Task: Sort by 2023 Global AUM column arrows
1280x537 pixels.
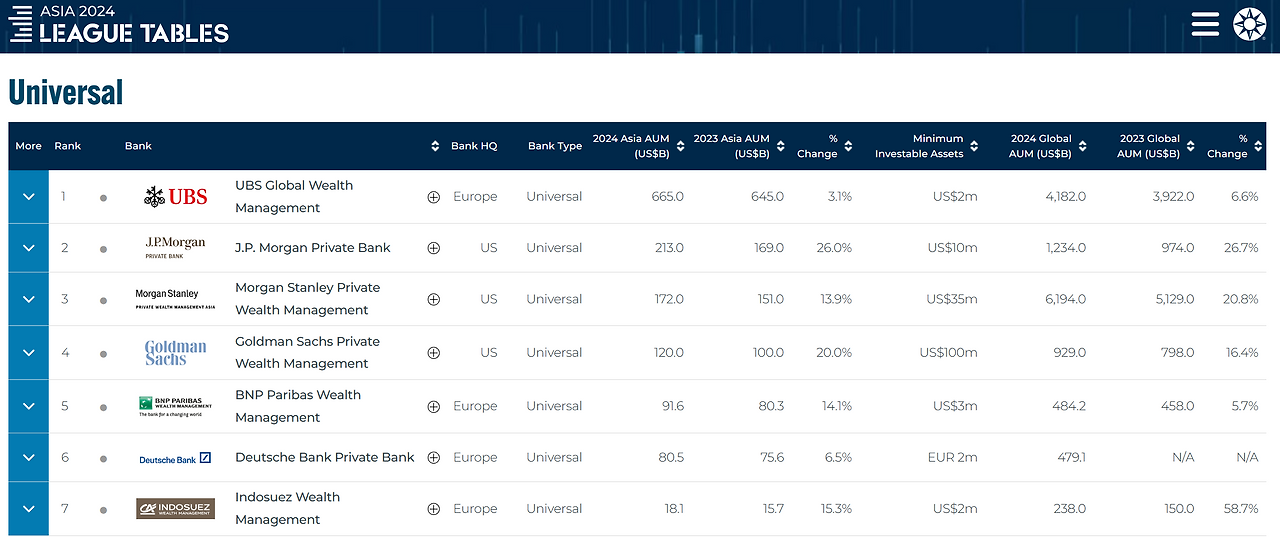Action: coord(1190,146)
